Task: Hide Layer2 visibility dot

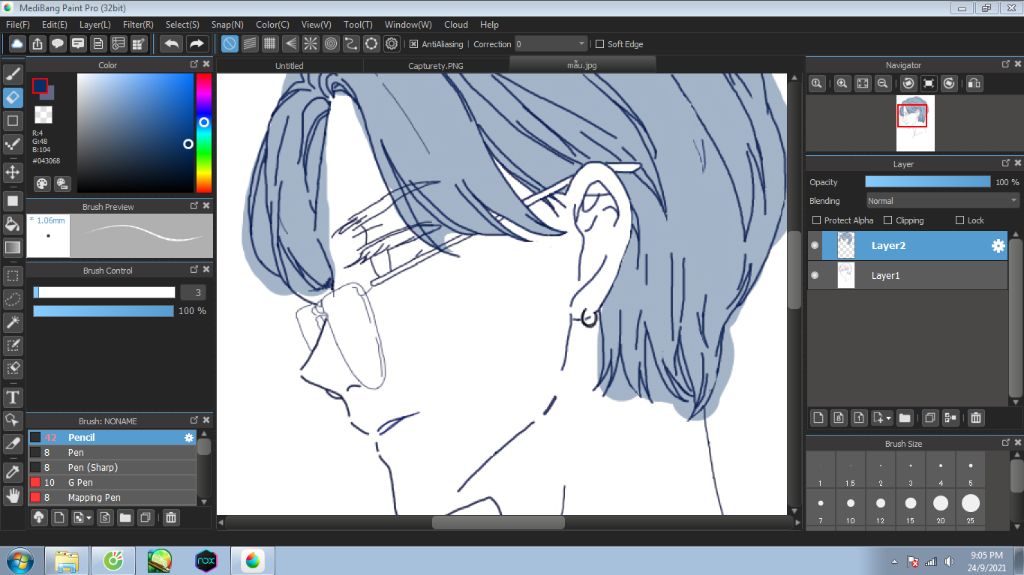Action: 814,246
